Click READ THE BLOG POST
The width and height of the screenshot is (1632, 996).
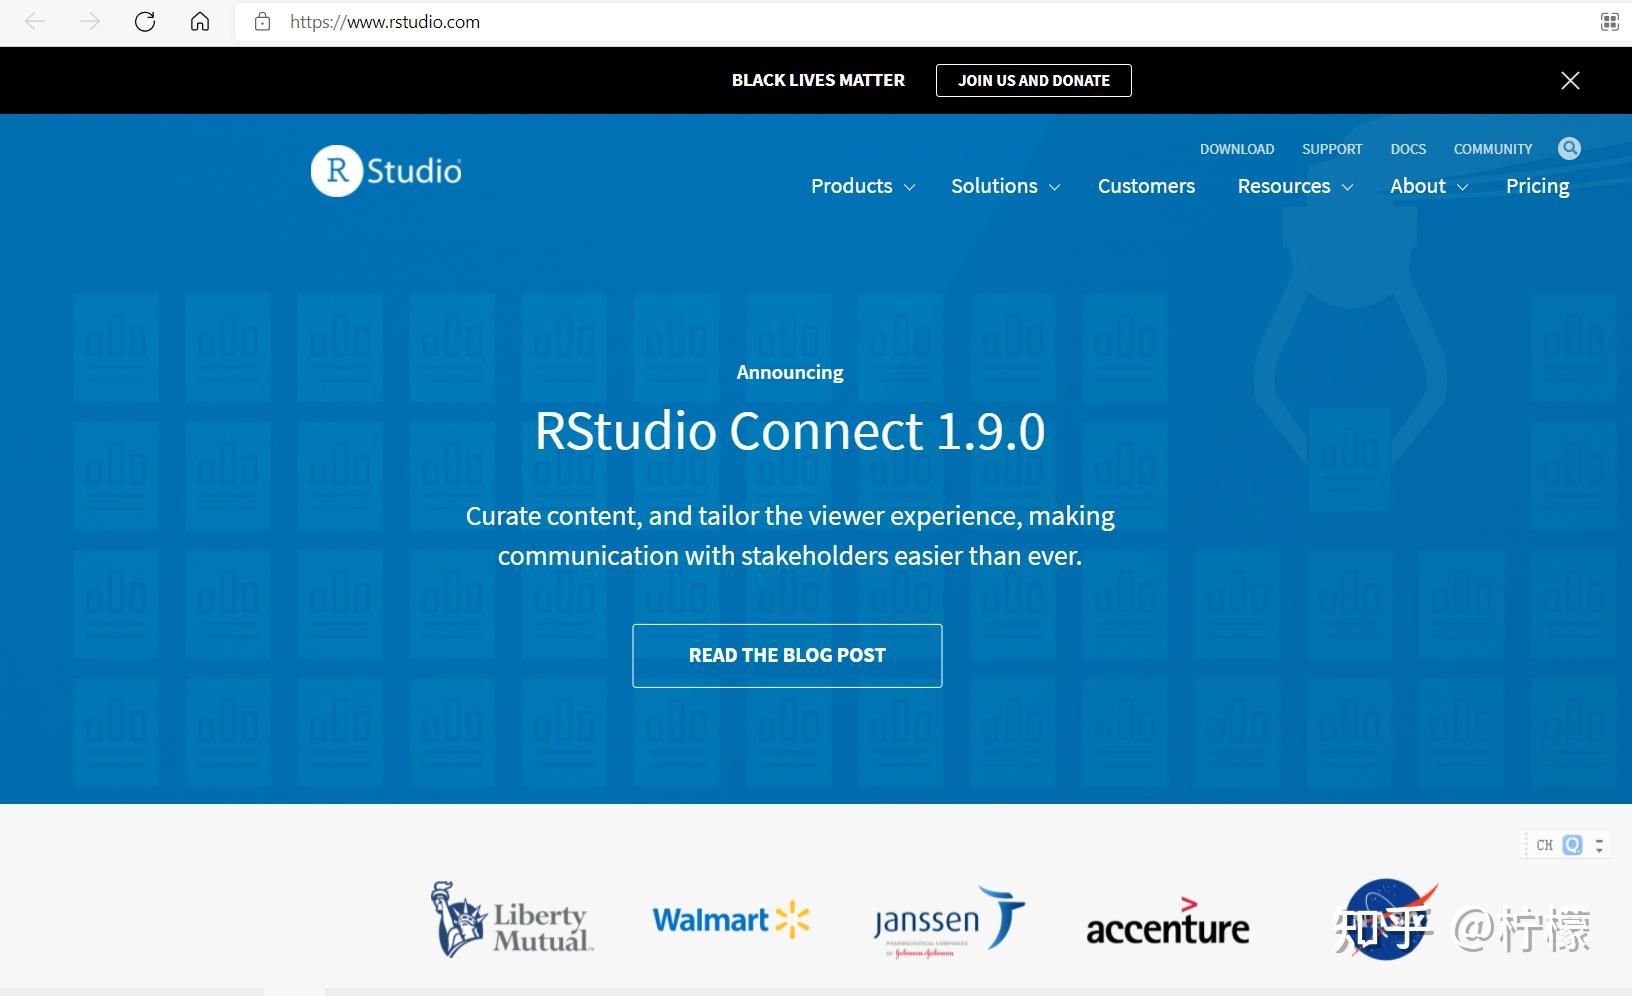(786, 655)
